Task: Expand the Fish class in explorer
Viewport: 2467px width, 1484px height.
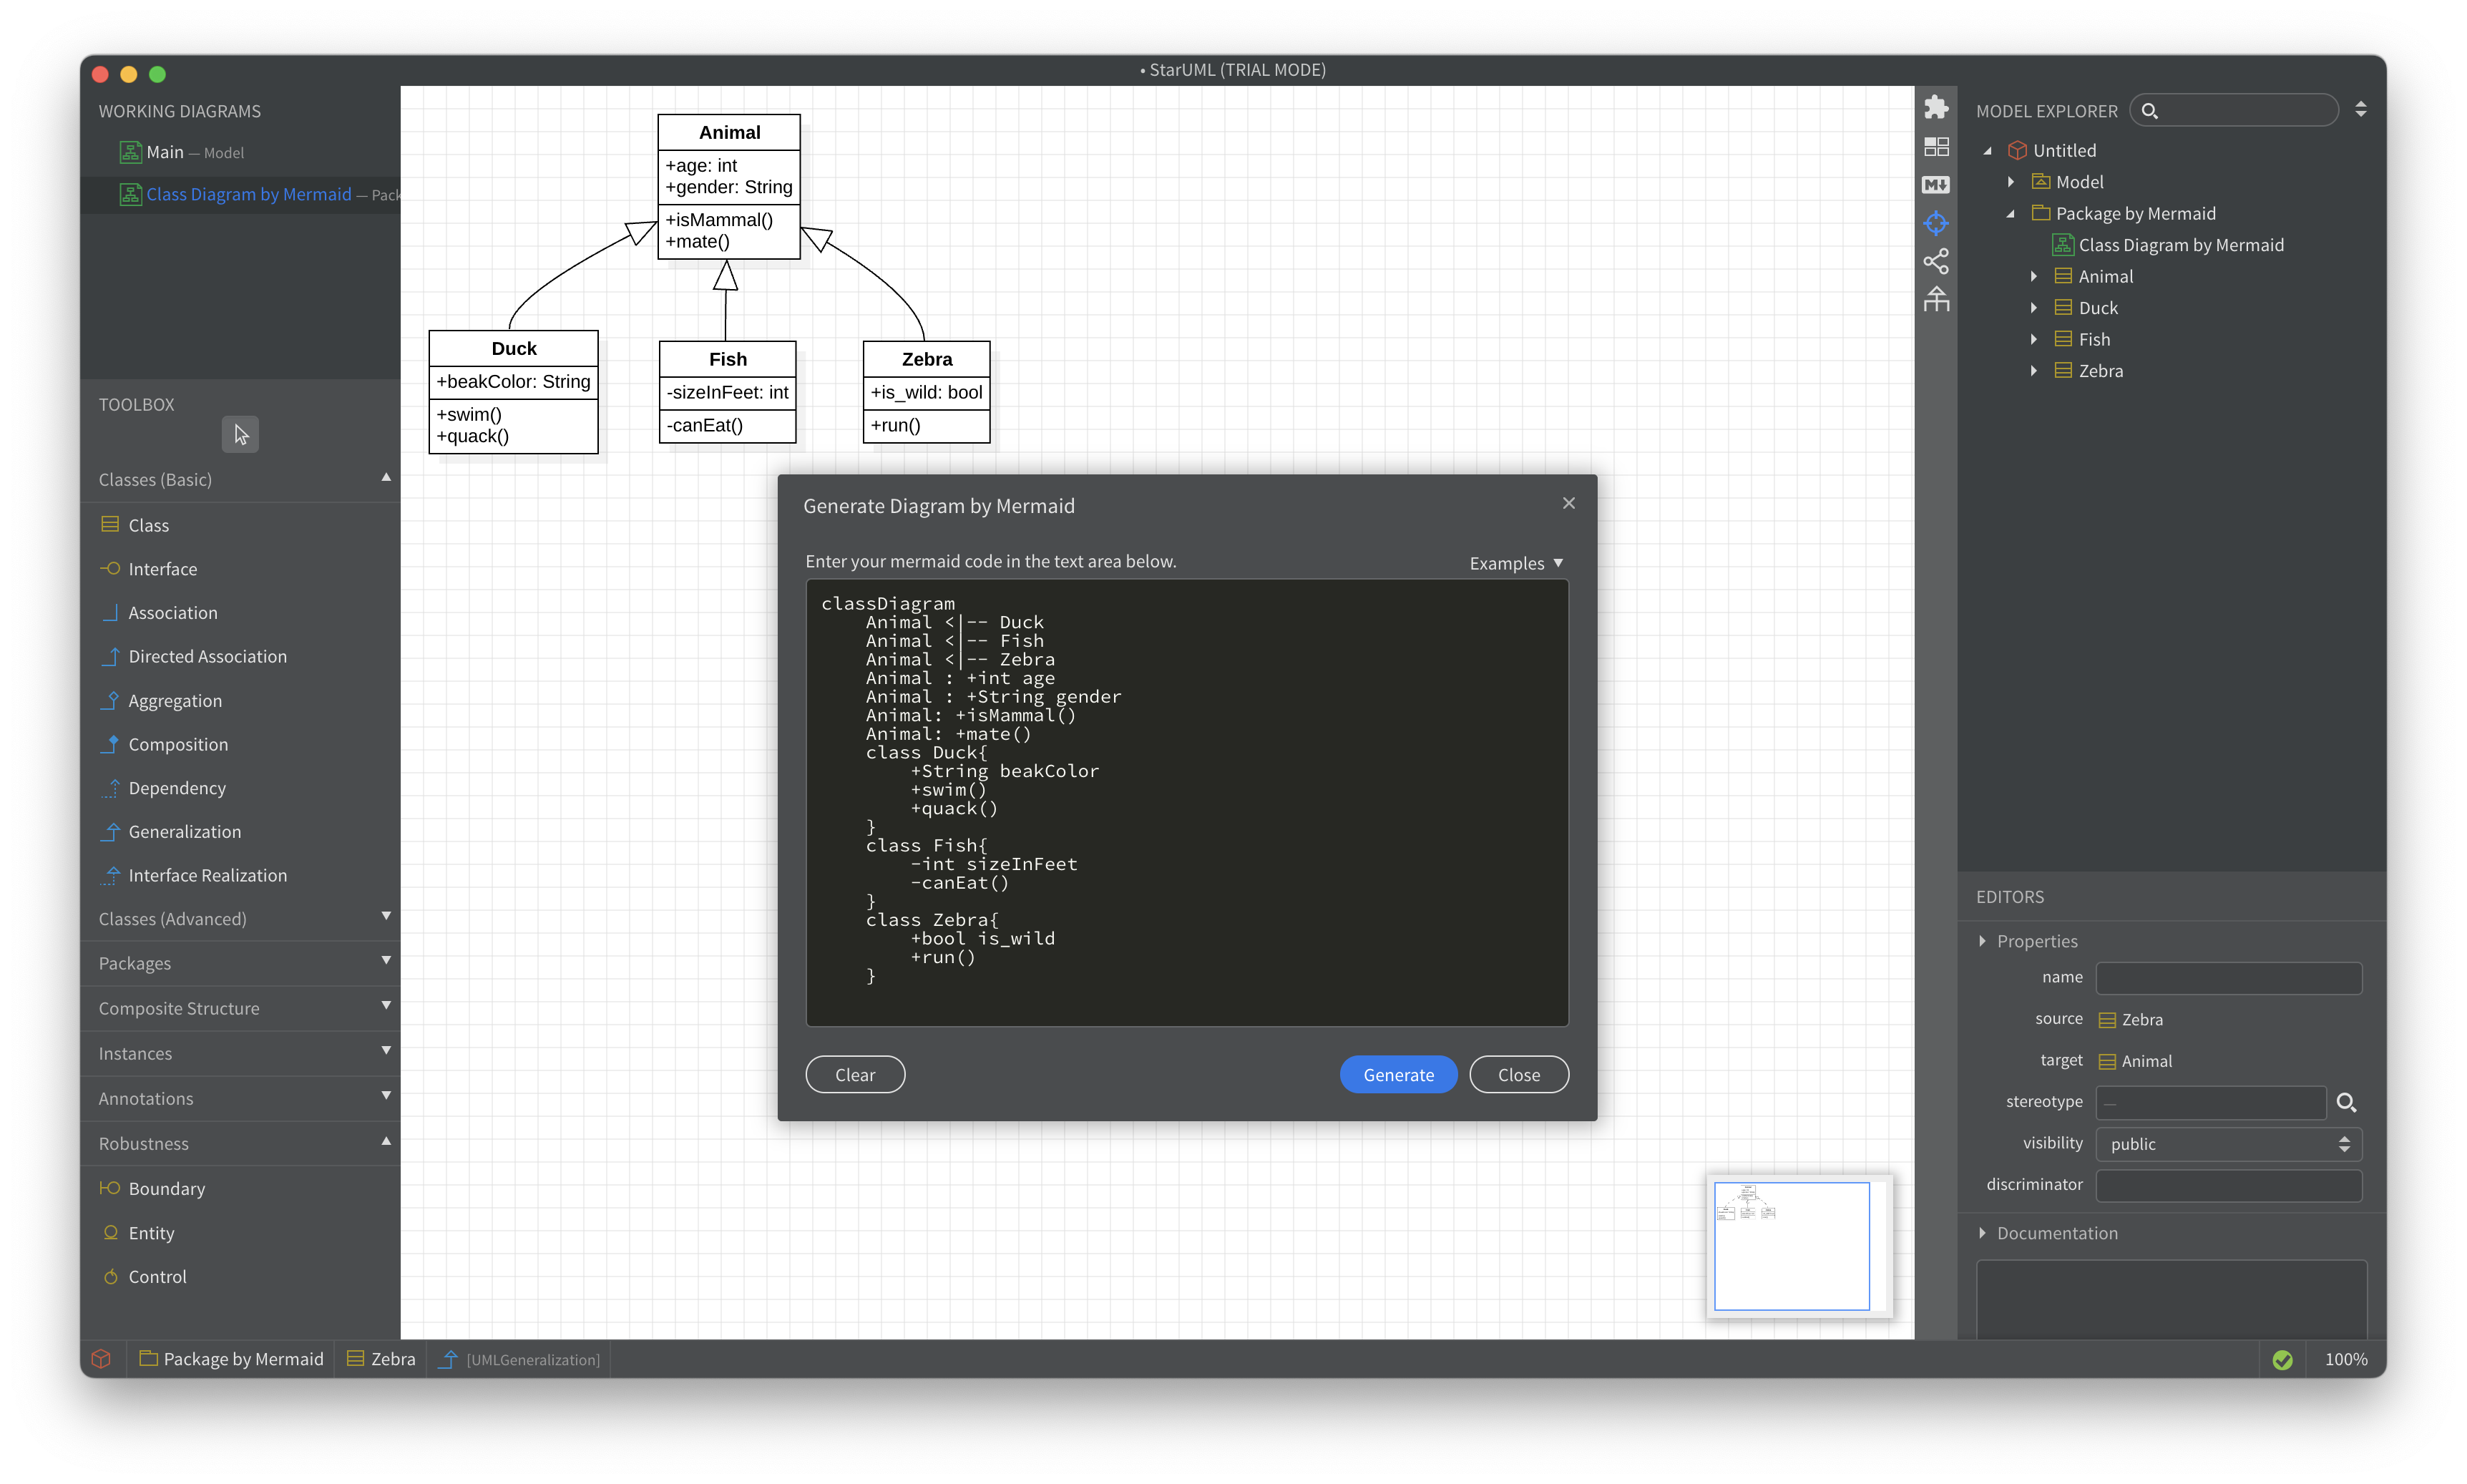Action: (2034, 340)
